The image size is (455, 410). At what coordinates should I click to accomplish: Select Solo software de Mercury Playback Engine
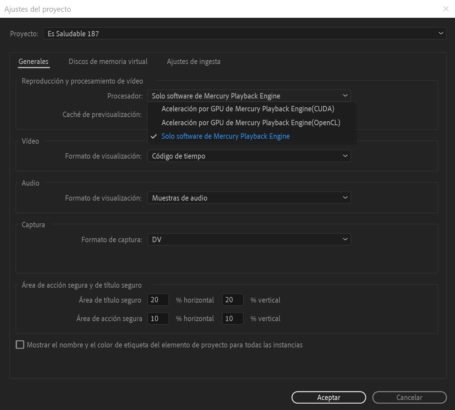[225, 136]
